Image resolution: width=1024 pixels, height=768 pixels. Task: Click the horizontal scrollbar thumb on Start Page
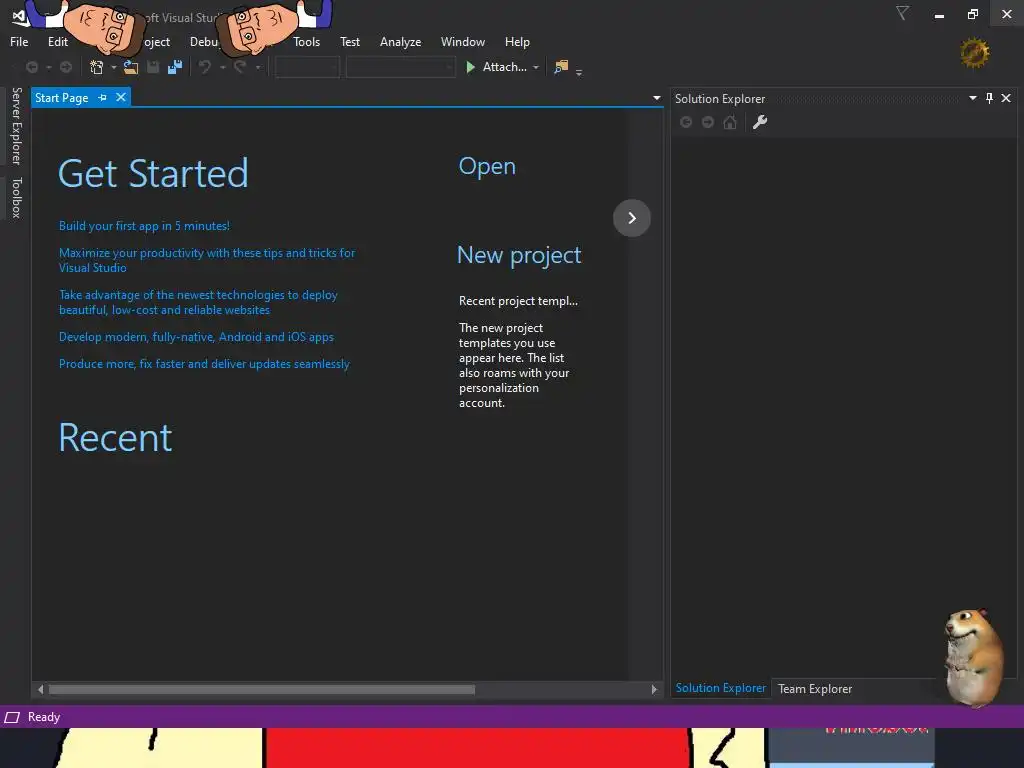[x=262, y=690]
